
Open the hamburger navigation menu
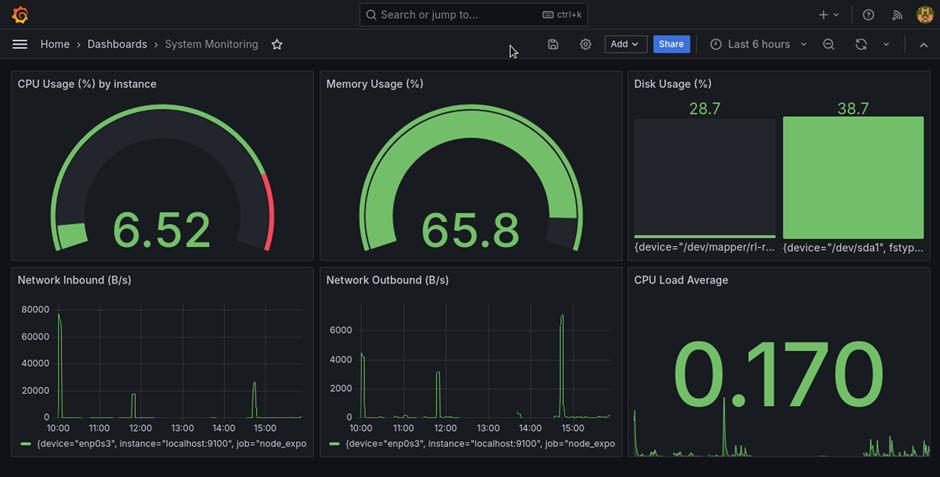[x=20, y=44]
